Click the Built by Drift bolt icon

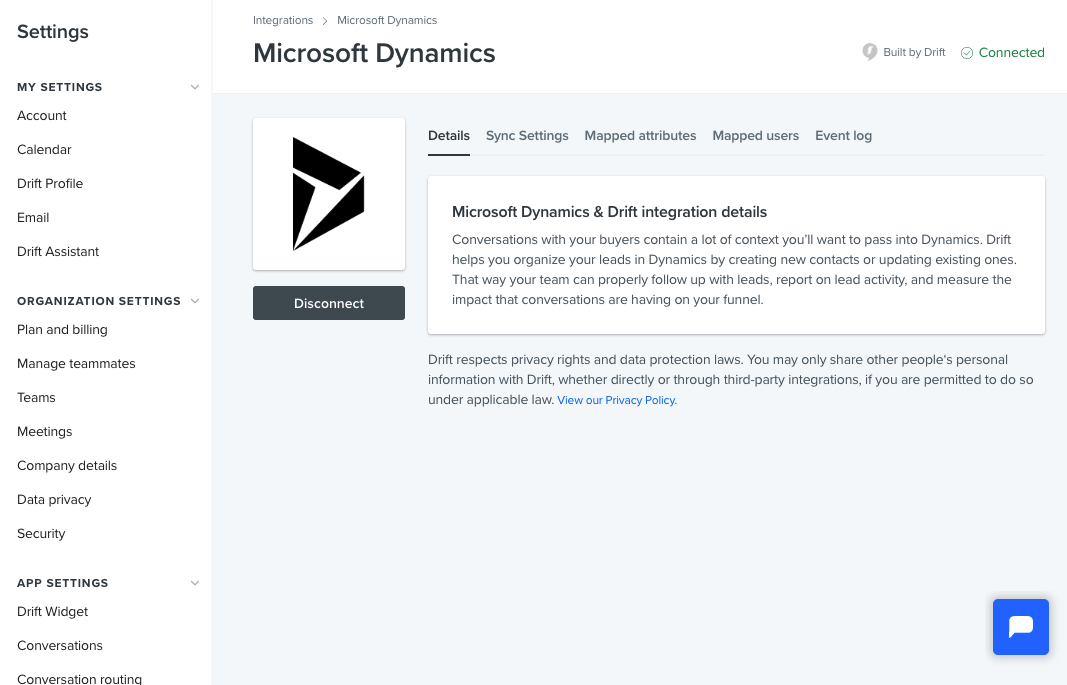pos(870,52)
